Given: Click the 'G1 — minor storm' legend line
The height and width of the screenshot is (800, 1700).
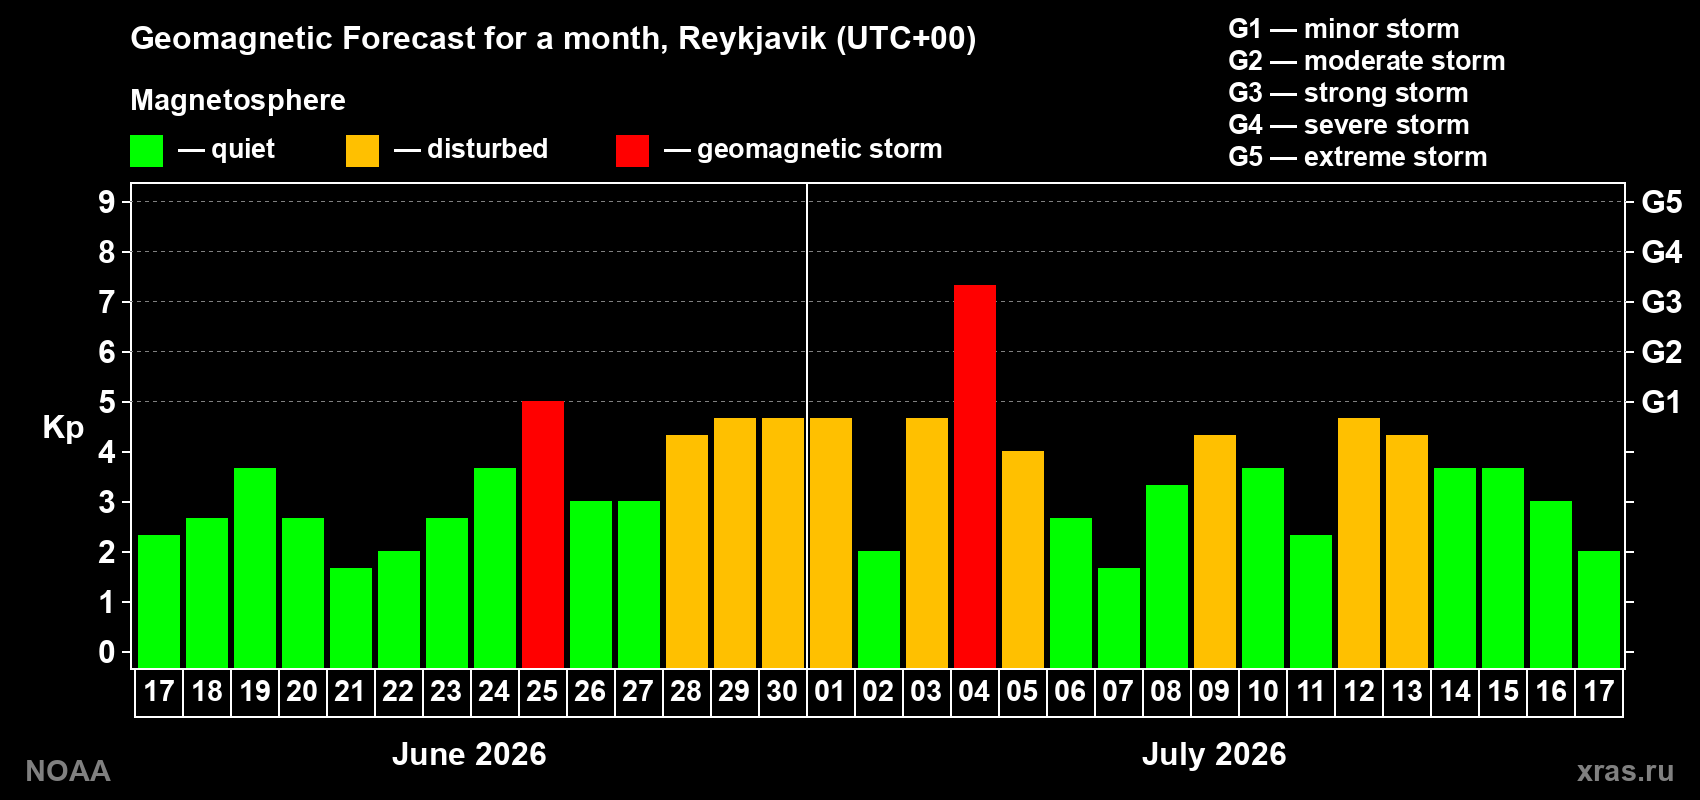Looking at the screenshot, I should point(1343,29).
